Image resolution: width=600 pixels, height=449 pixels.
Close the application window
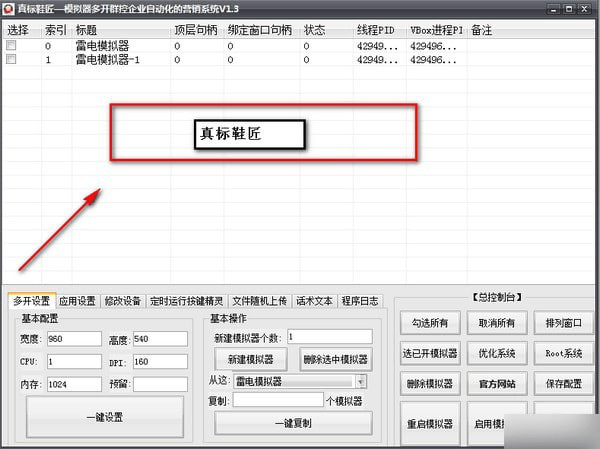584,9
